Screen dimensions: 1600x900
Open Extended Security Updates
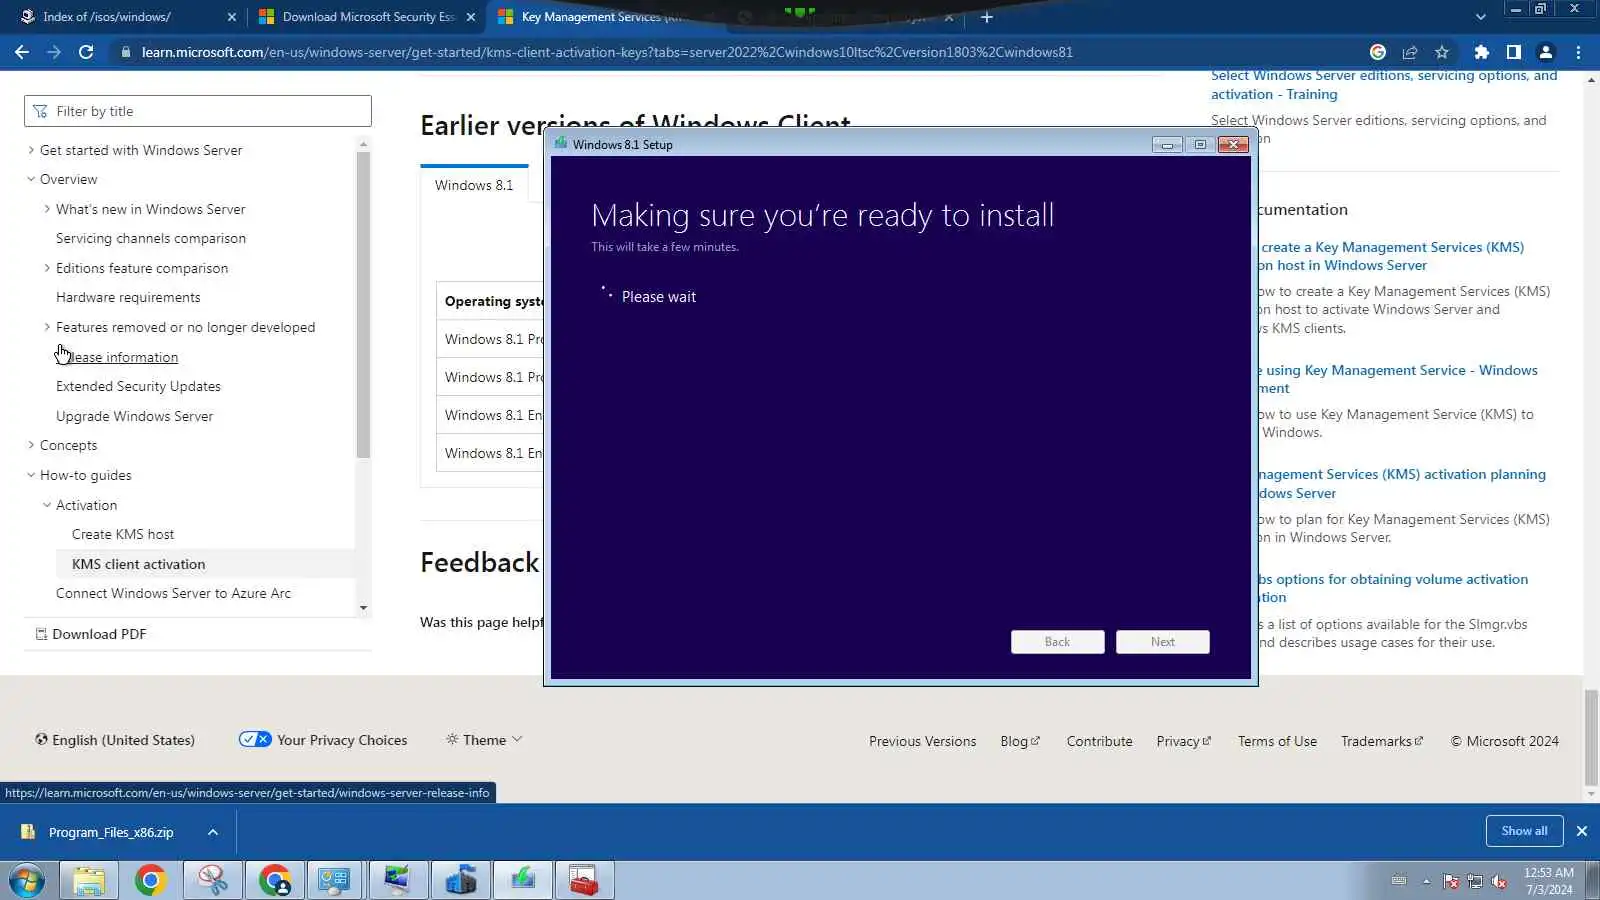pyautogui.click(x=138, y=386)
